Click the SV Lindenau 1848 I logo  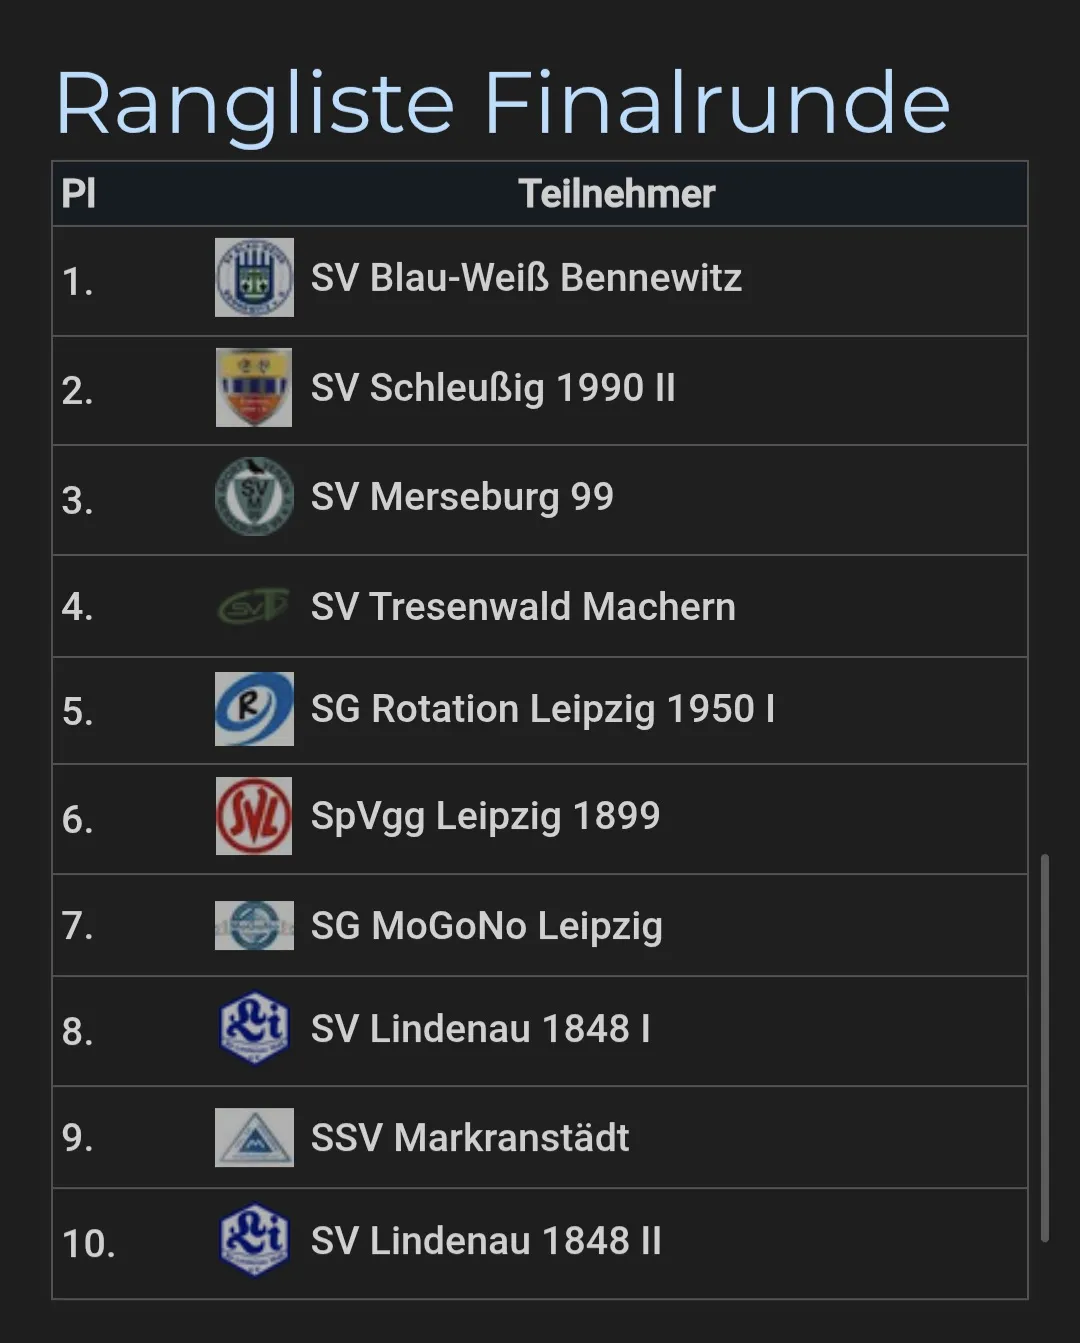pos(254,1028)
